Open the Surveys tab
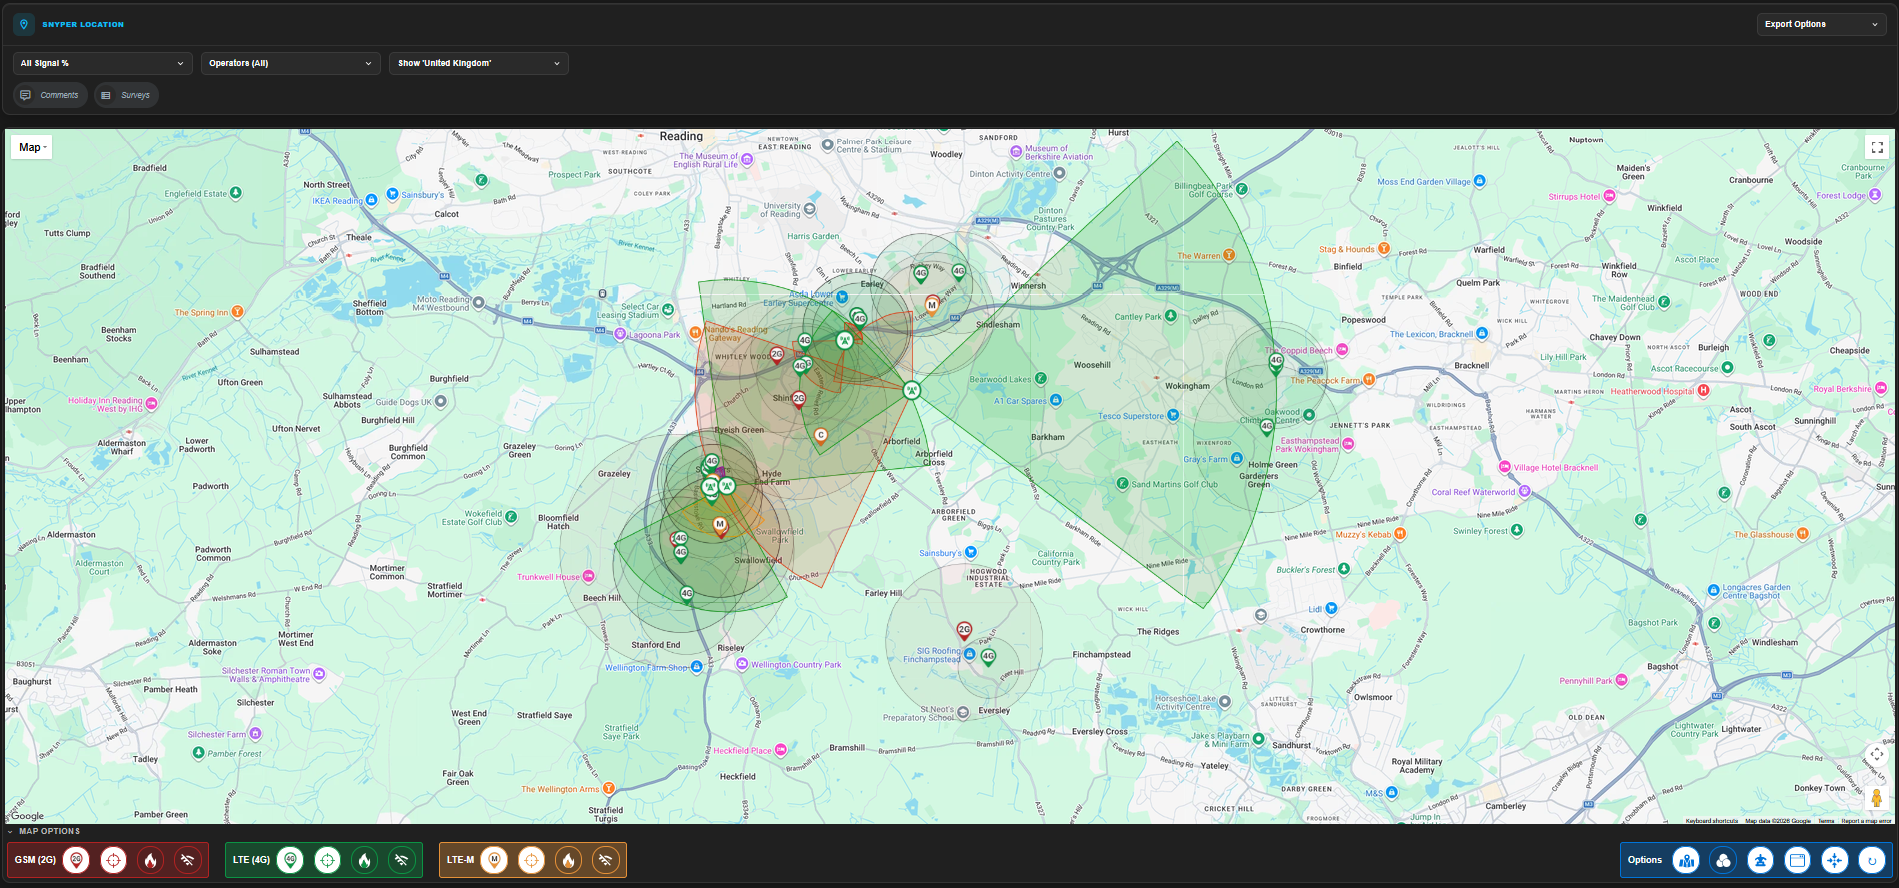Image resolution: width=1899 pixels, height=888 pixels. pos(127,95)
